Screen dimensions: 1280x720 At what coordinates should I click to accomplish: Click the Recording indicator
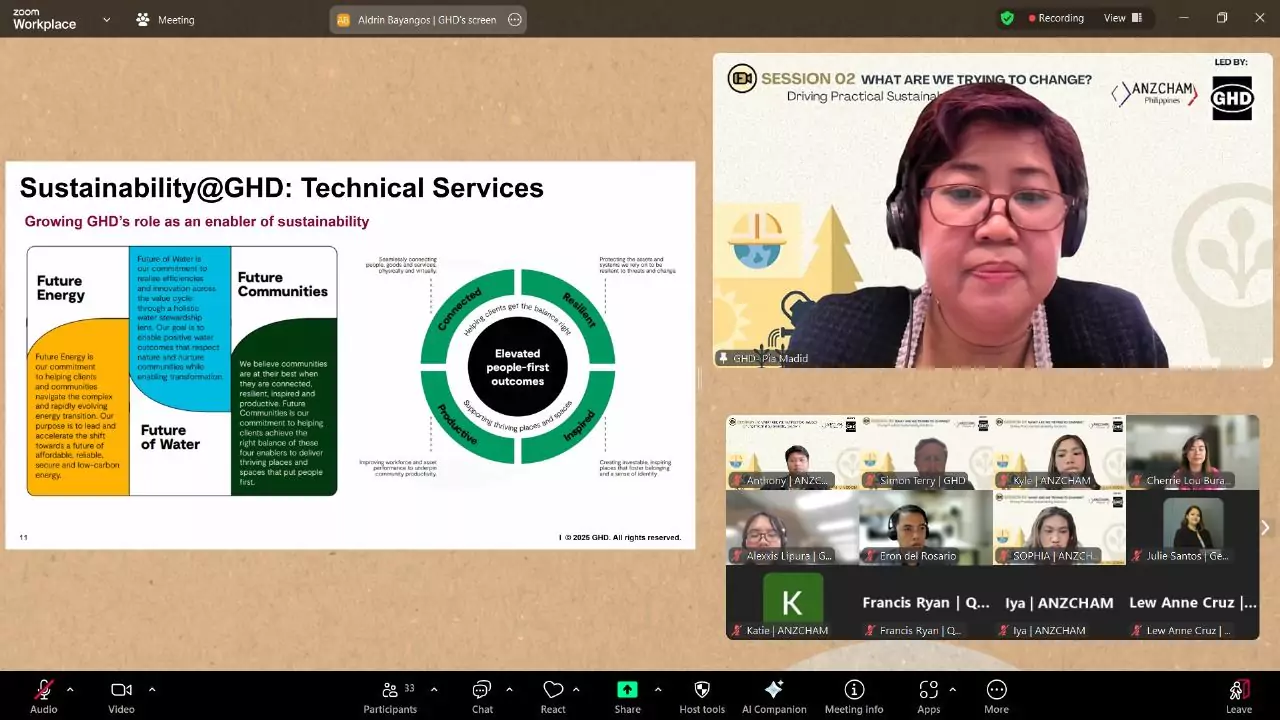(1056, 18)
